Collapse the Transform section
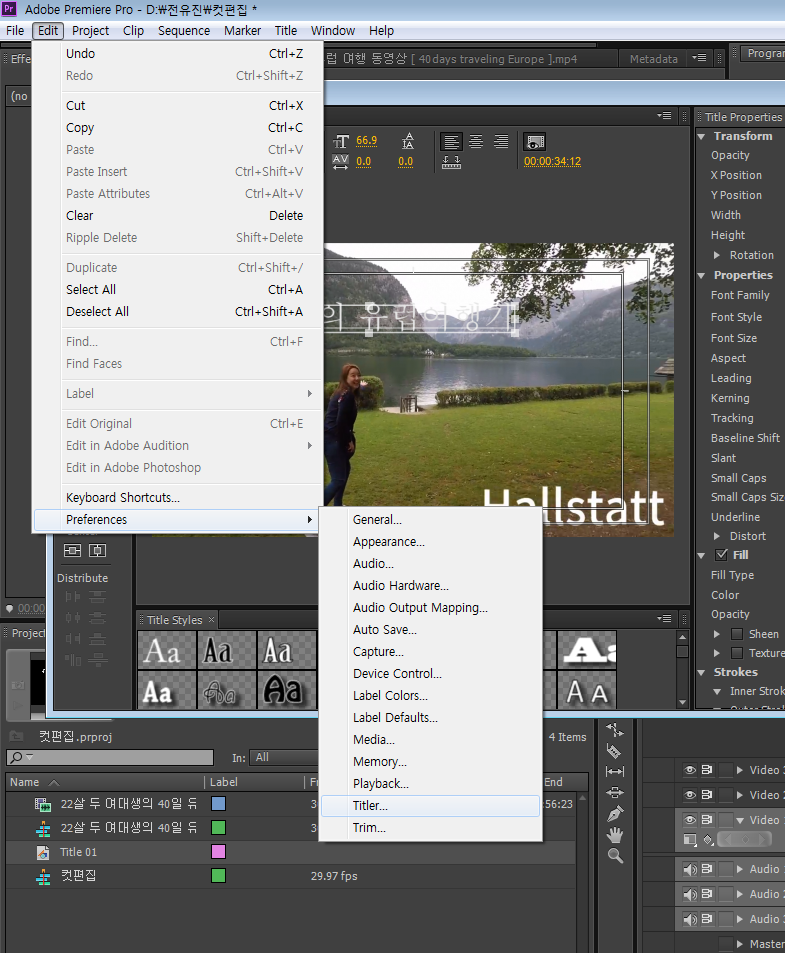This screenshot has width=785, height=953. tap(701, 136)
